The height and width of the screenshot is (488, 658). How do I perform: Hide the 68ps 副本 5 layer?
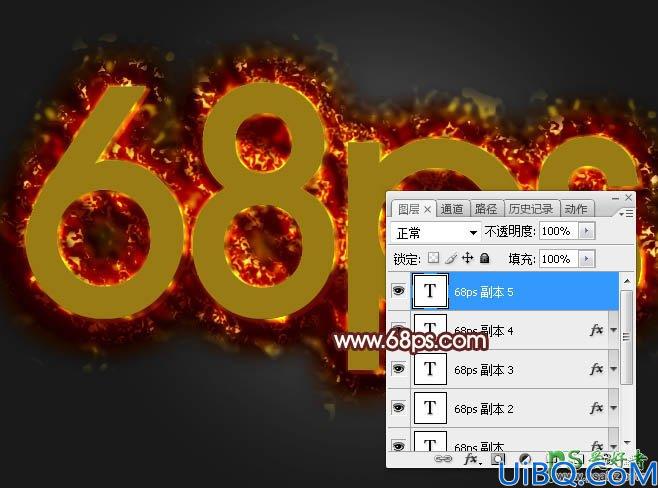pyautogui.click(x=398, y=290)
